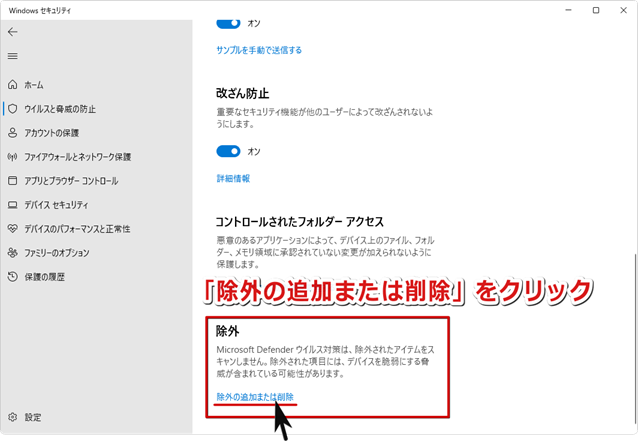Viewport: 638px width, 441px height.
Task: Maximize the Windows セキュリティ window
Action: click(596, 10)
